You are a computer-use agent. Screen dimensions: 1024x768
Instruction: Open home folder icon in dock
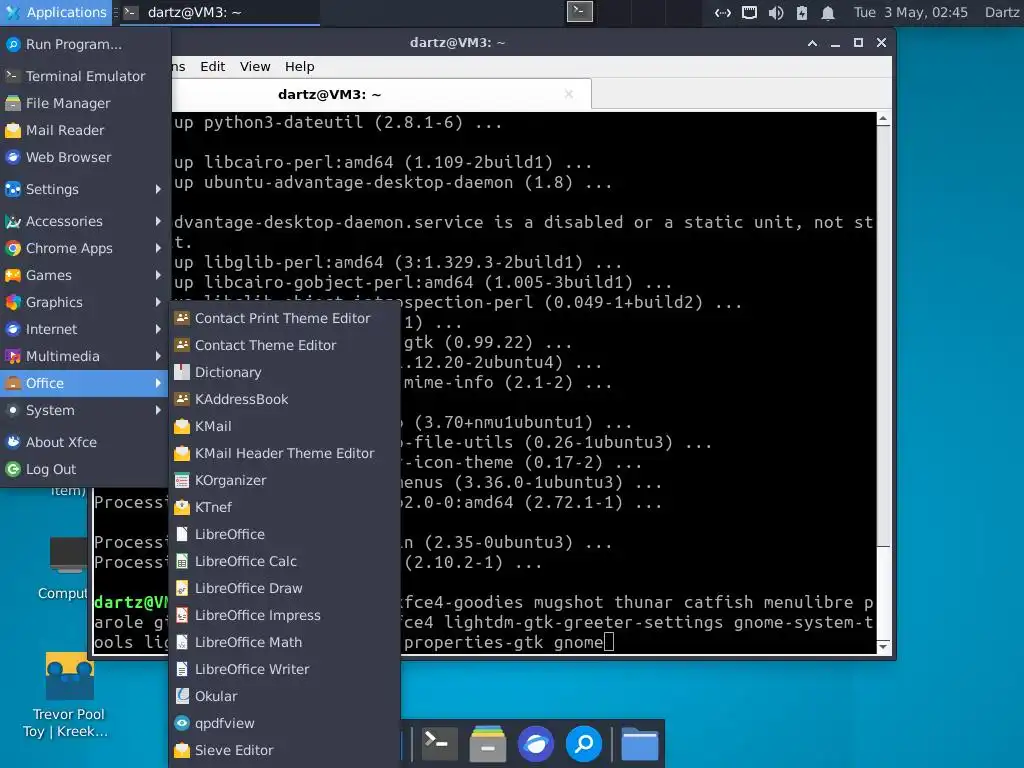point(639,743)
